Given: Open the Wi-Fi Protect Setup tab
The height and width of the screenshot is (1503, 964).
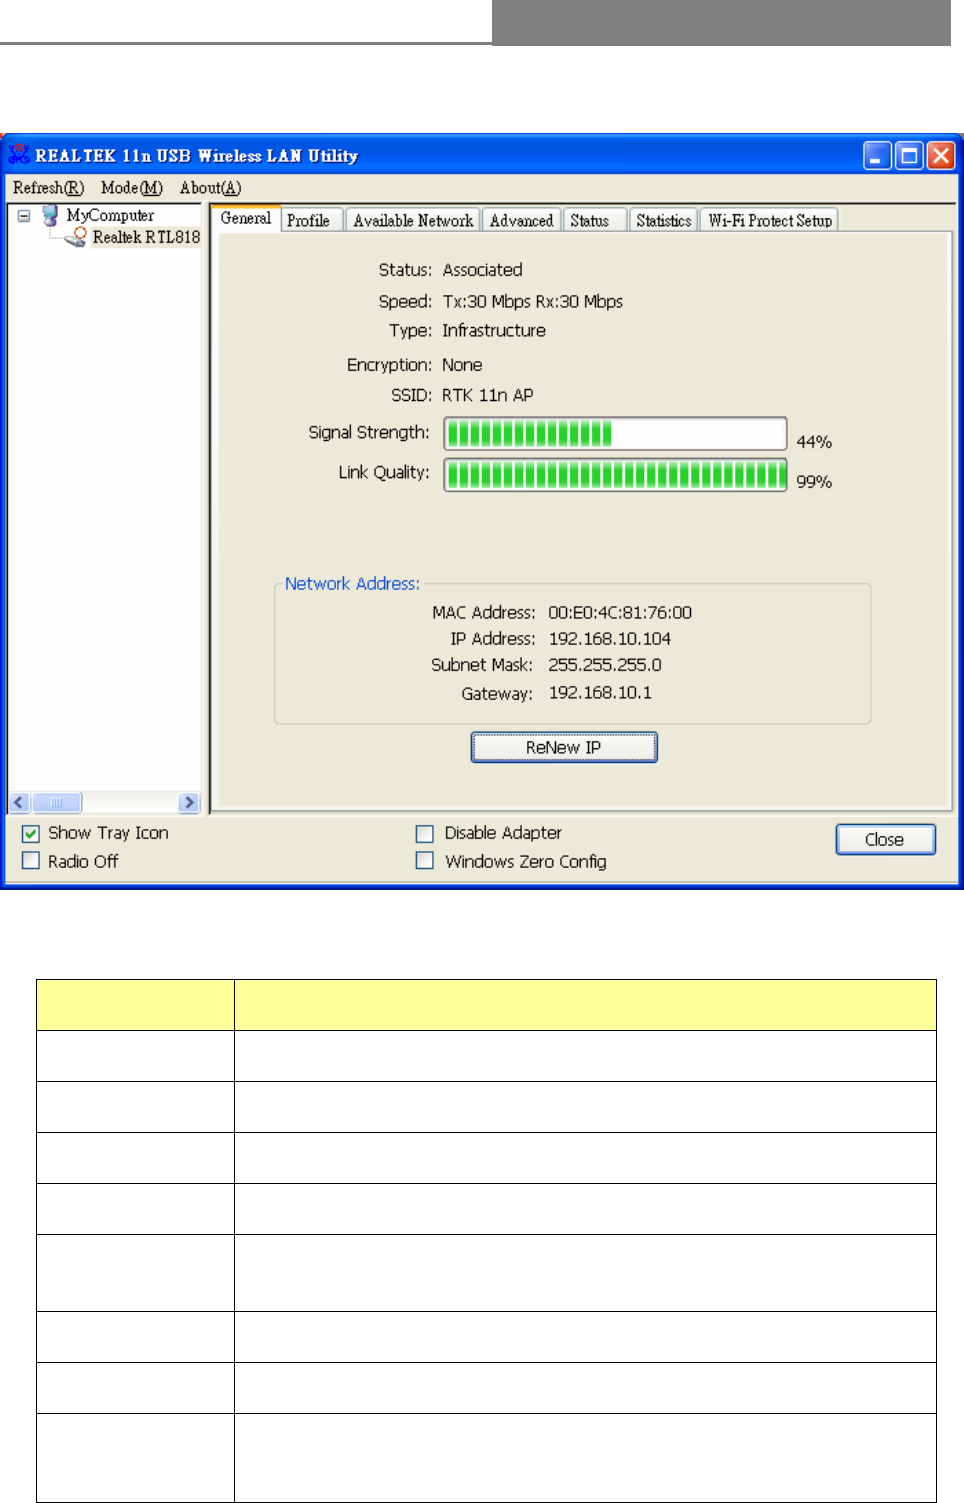Looking at the screenshot, I should 770,220.
